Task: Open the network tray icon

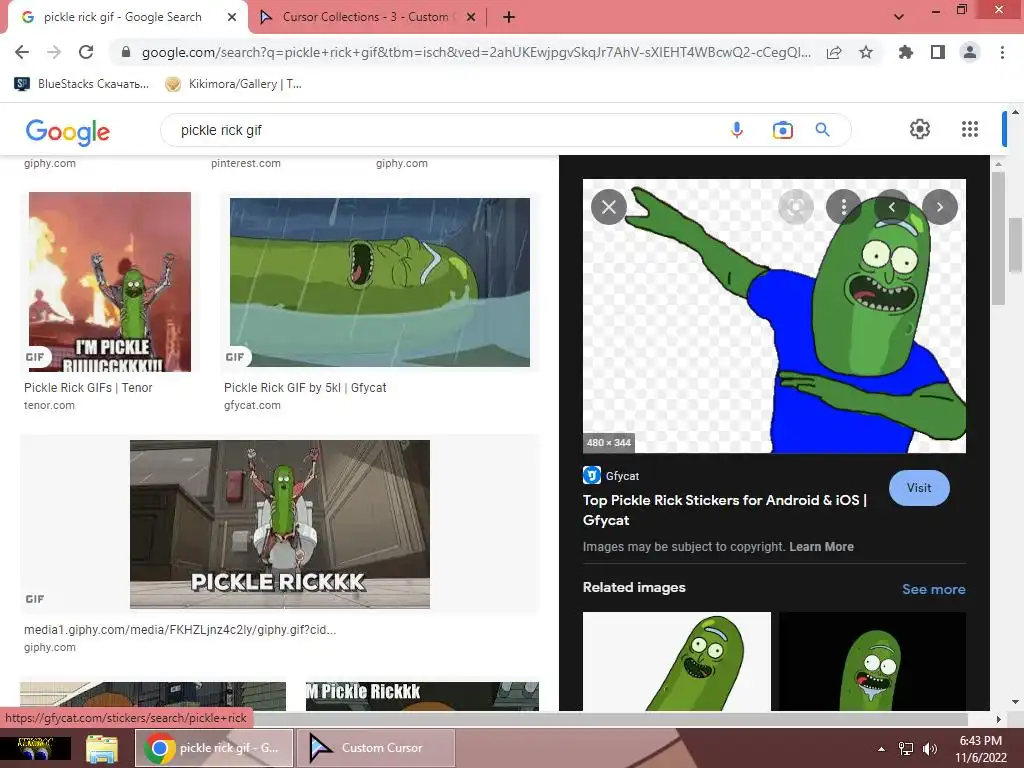Action: [x=906, y=749]
